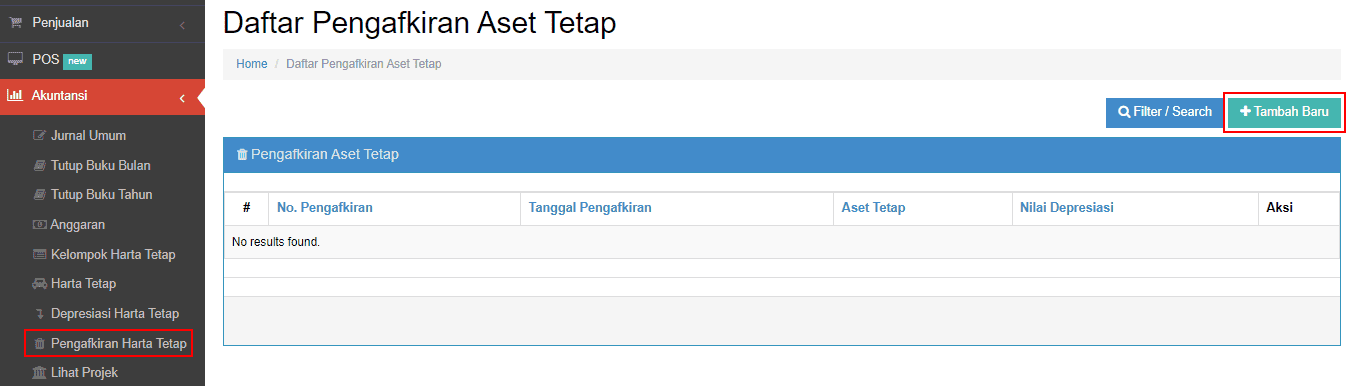Click the Akuntansi bar chart icon

click(x=15, y=96)
